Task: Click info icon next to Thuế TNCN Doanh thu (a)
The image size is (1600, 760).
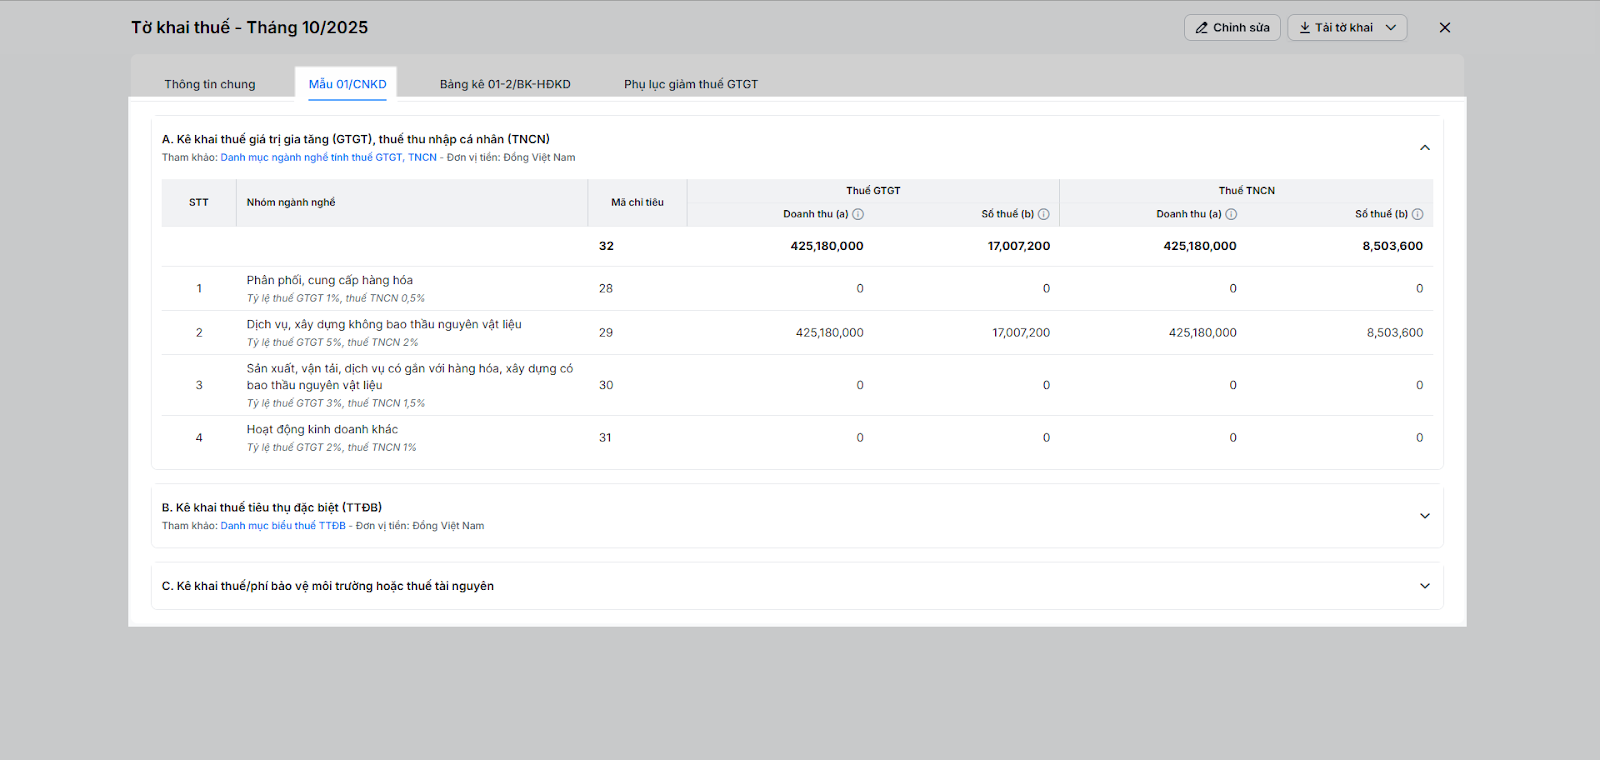Action: coord(1231,214)
